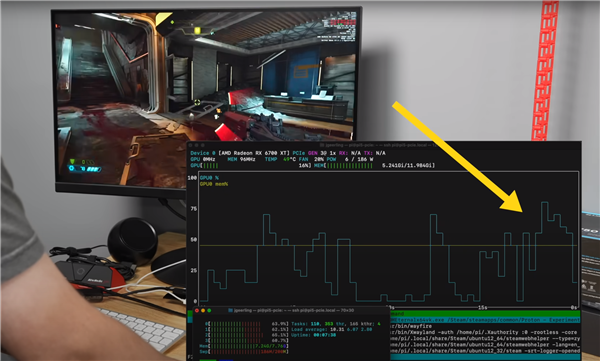Click the 'GPU0 mem%' graph legend entry
This screenshot has height=361, width=600.
pos(214,184)
